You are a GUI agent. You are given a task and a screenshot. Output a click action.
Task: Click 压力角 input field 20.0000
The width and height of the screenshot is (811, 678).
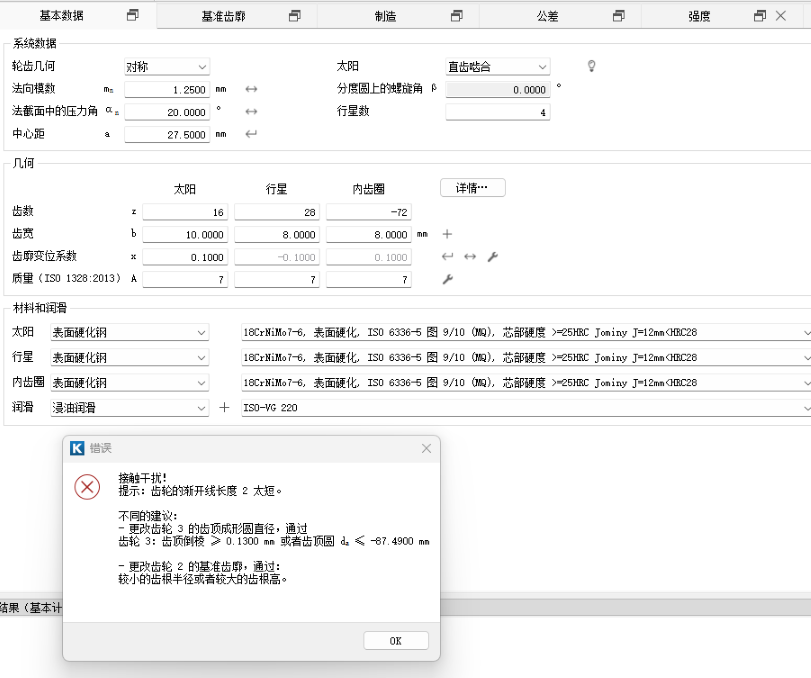pos(167,112)
